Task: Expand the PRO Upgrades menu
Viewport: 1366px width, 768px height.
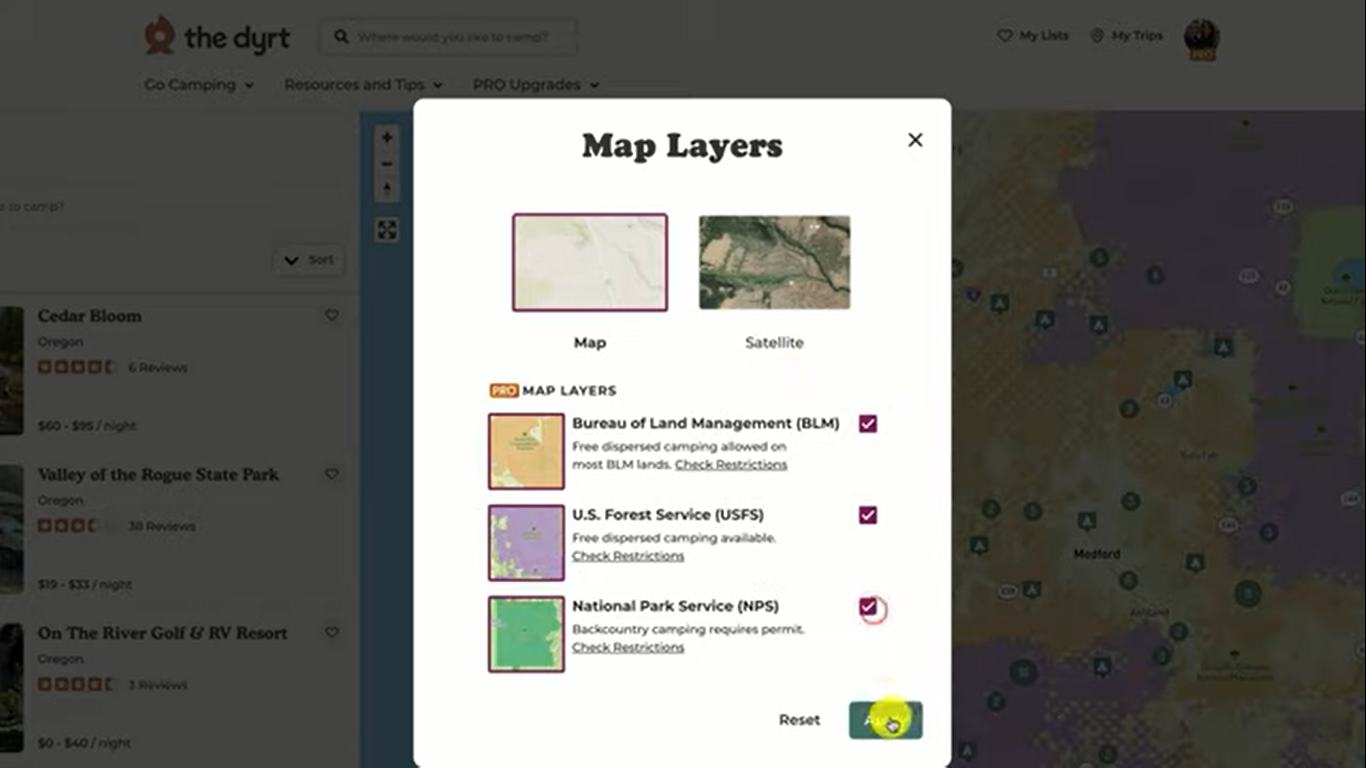Action: 536,85
